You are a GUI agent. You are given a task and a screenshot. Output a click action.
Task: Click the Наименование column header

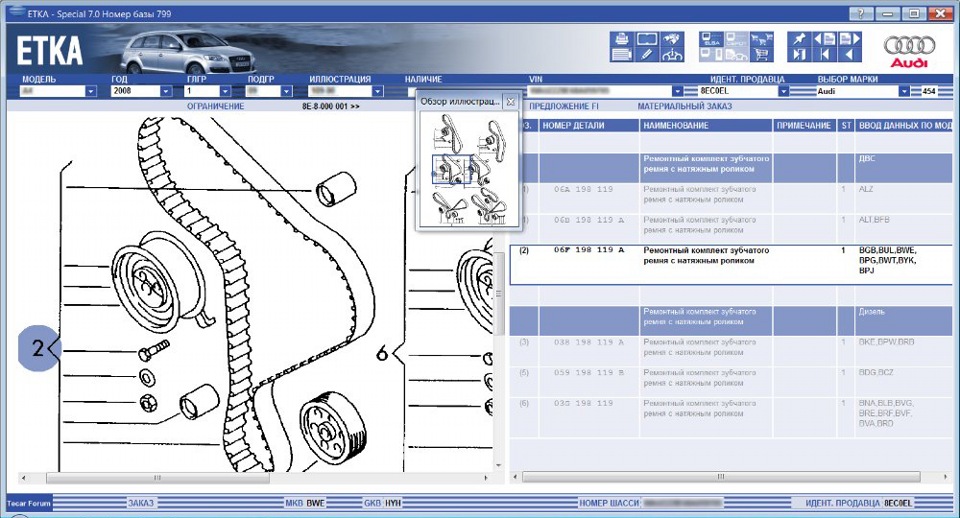(706, 126)
